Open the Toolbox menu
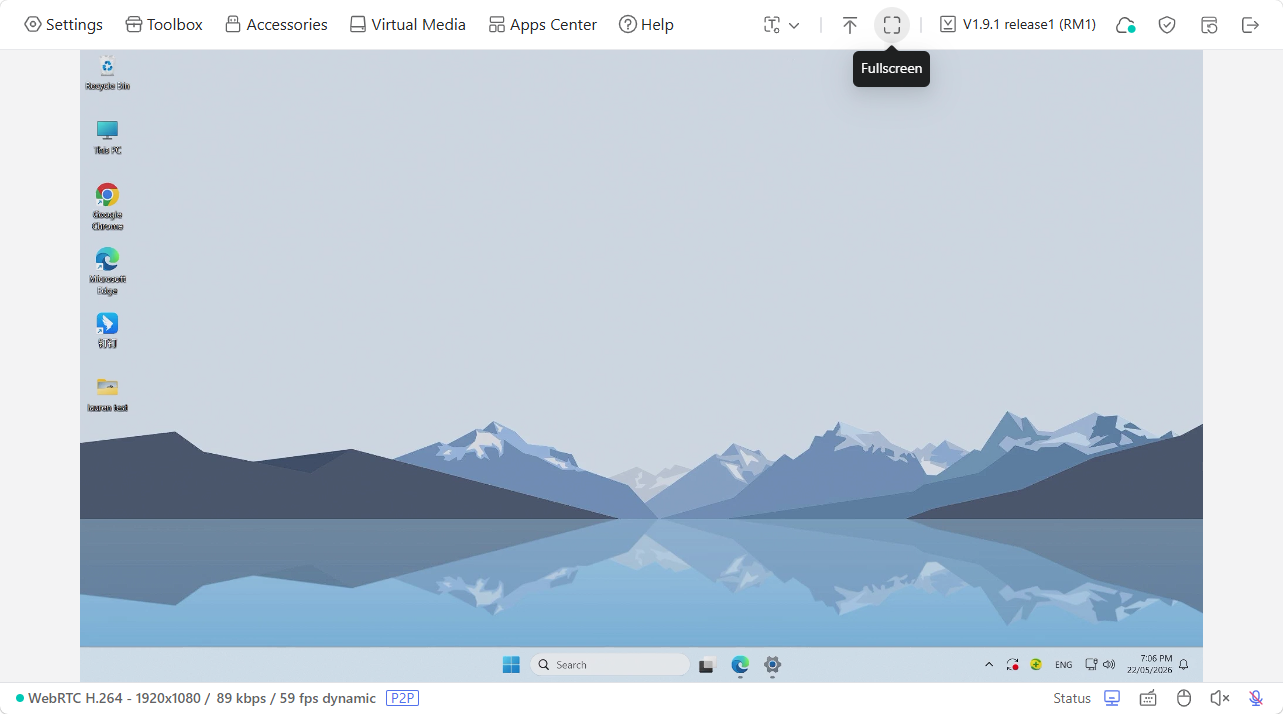Image resolution: width=1283 pixels, height=714 pixels. tap(164, 24)
